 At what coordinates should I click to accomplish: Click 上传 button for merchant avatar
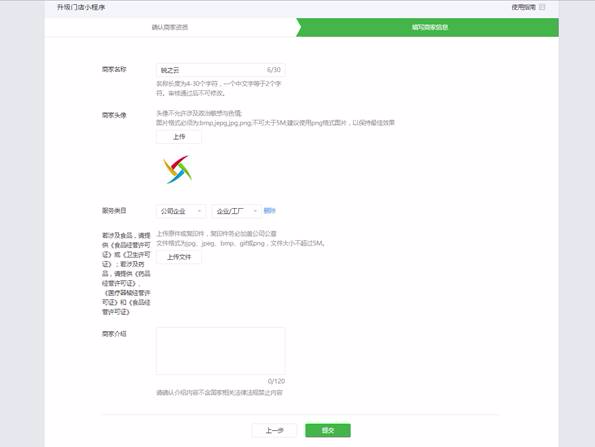tap(179, 137)
